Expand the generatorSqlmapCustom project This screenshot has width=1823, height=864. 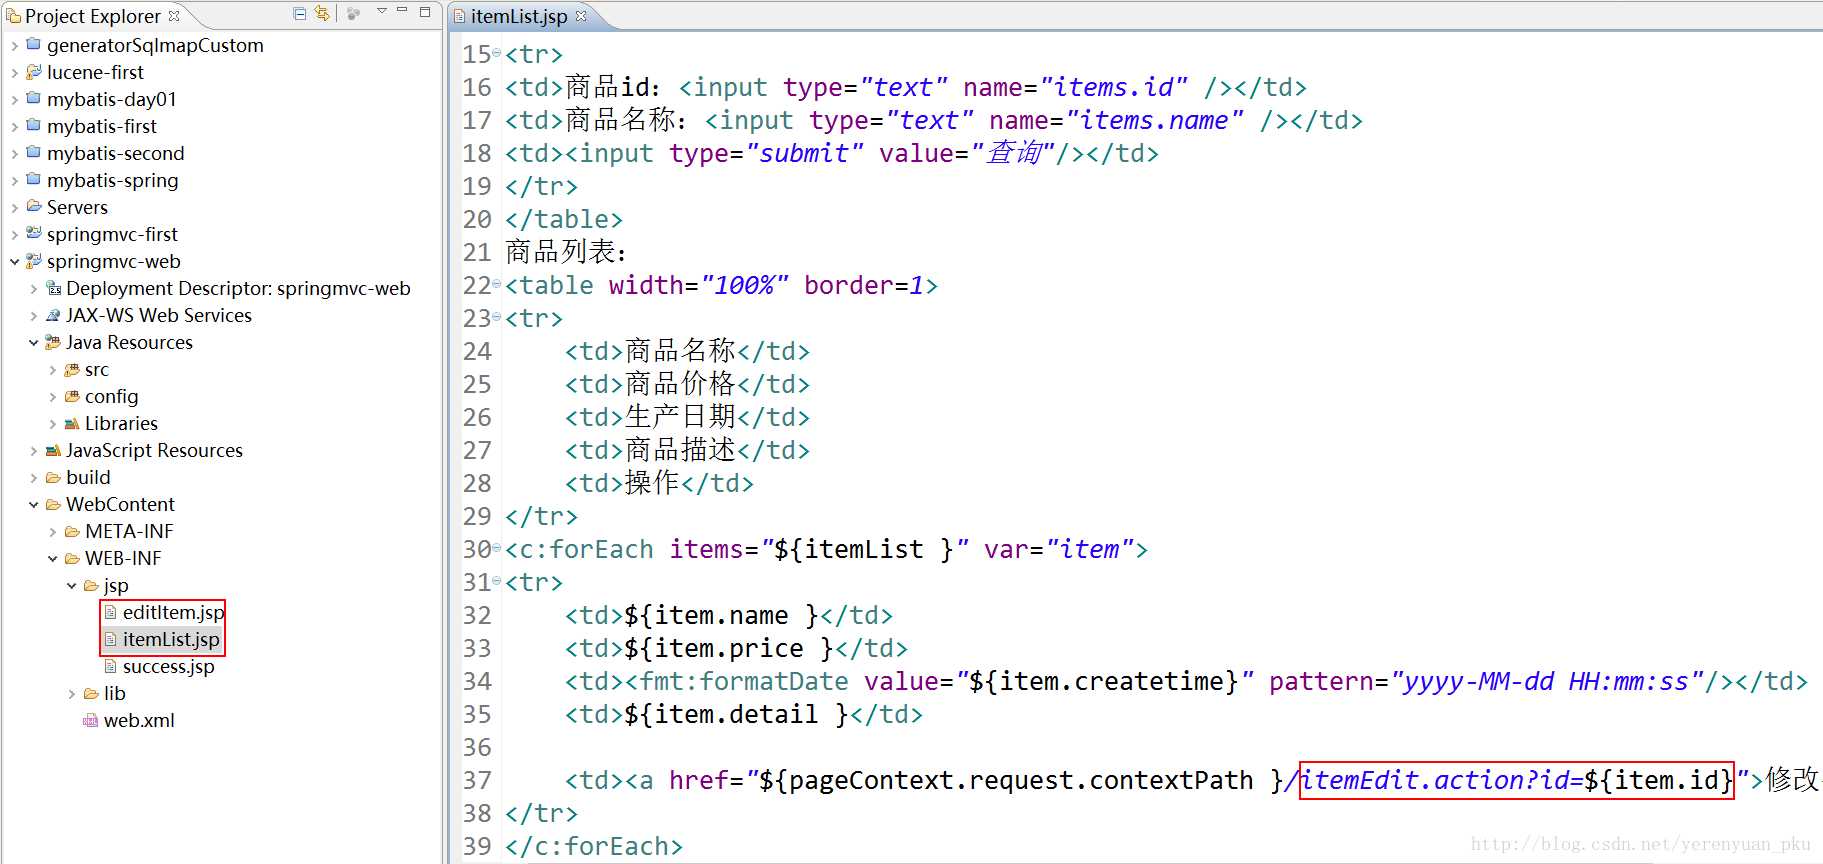coord(14,46)
